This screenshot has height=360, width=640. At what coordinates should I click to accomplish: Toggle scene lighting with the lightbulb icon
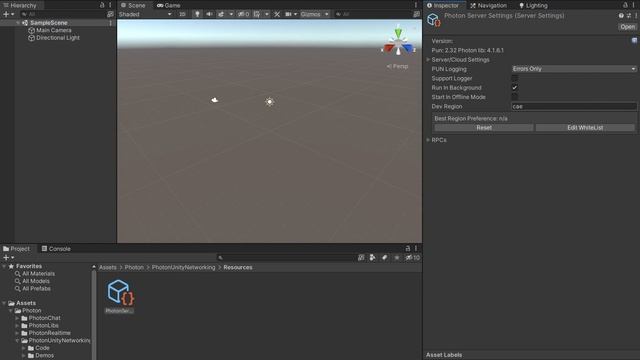click(x=197, y=14)
